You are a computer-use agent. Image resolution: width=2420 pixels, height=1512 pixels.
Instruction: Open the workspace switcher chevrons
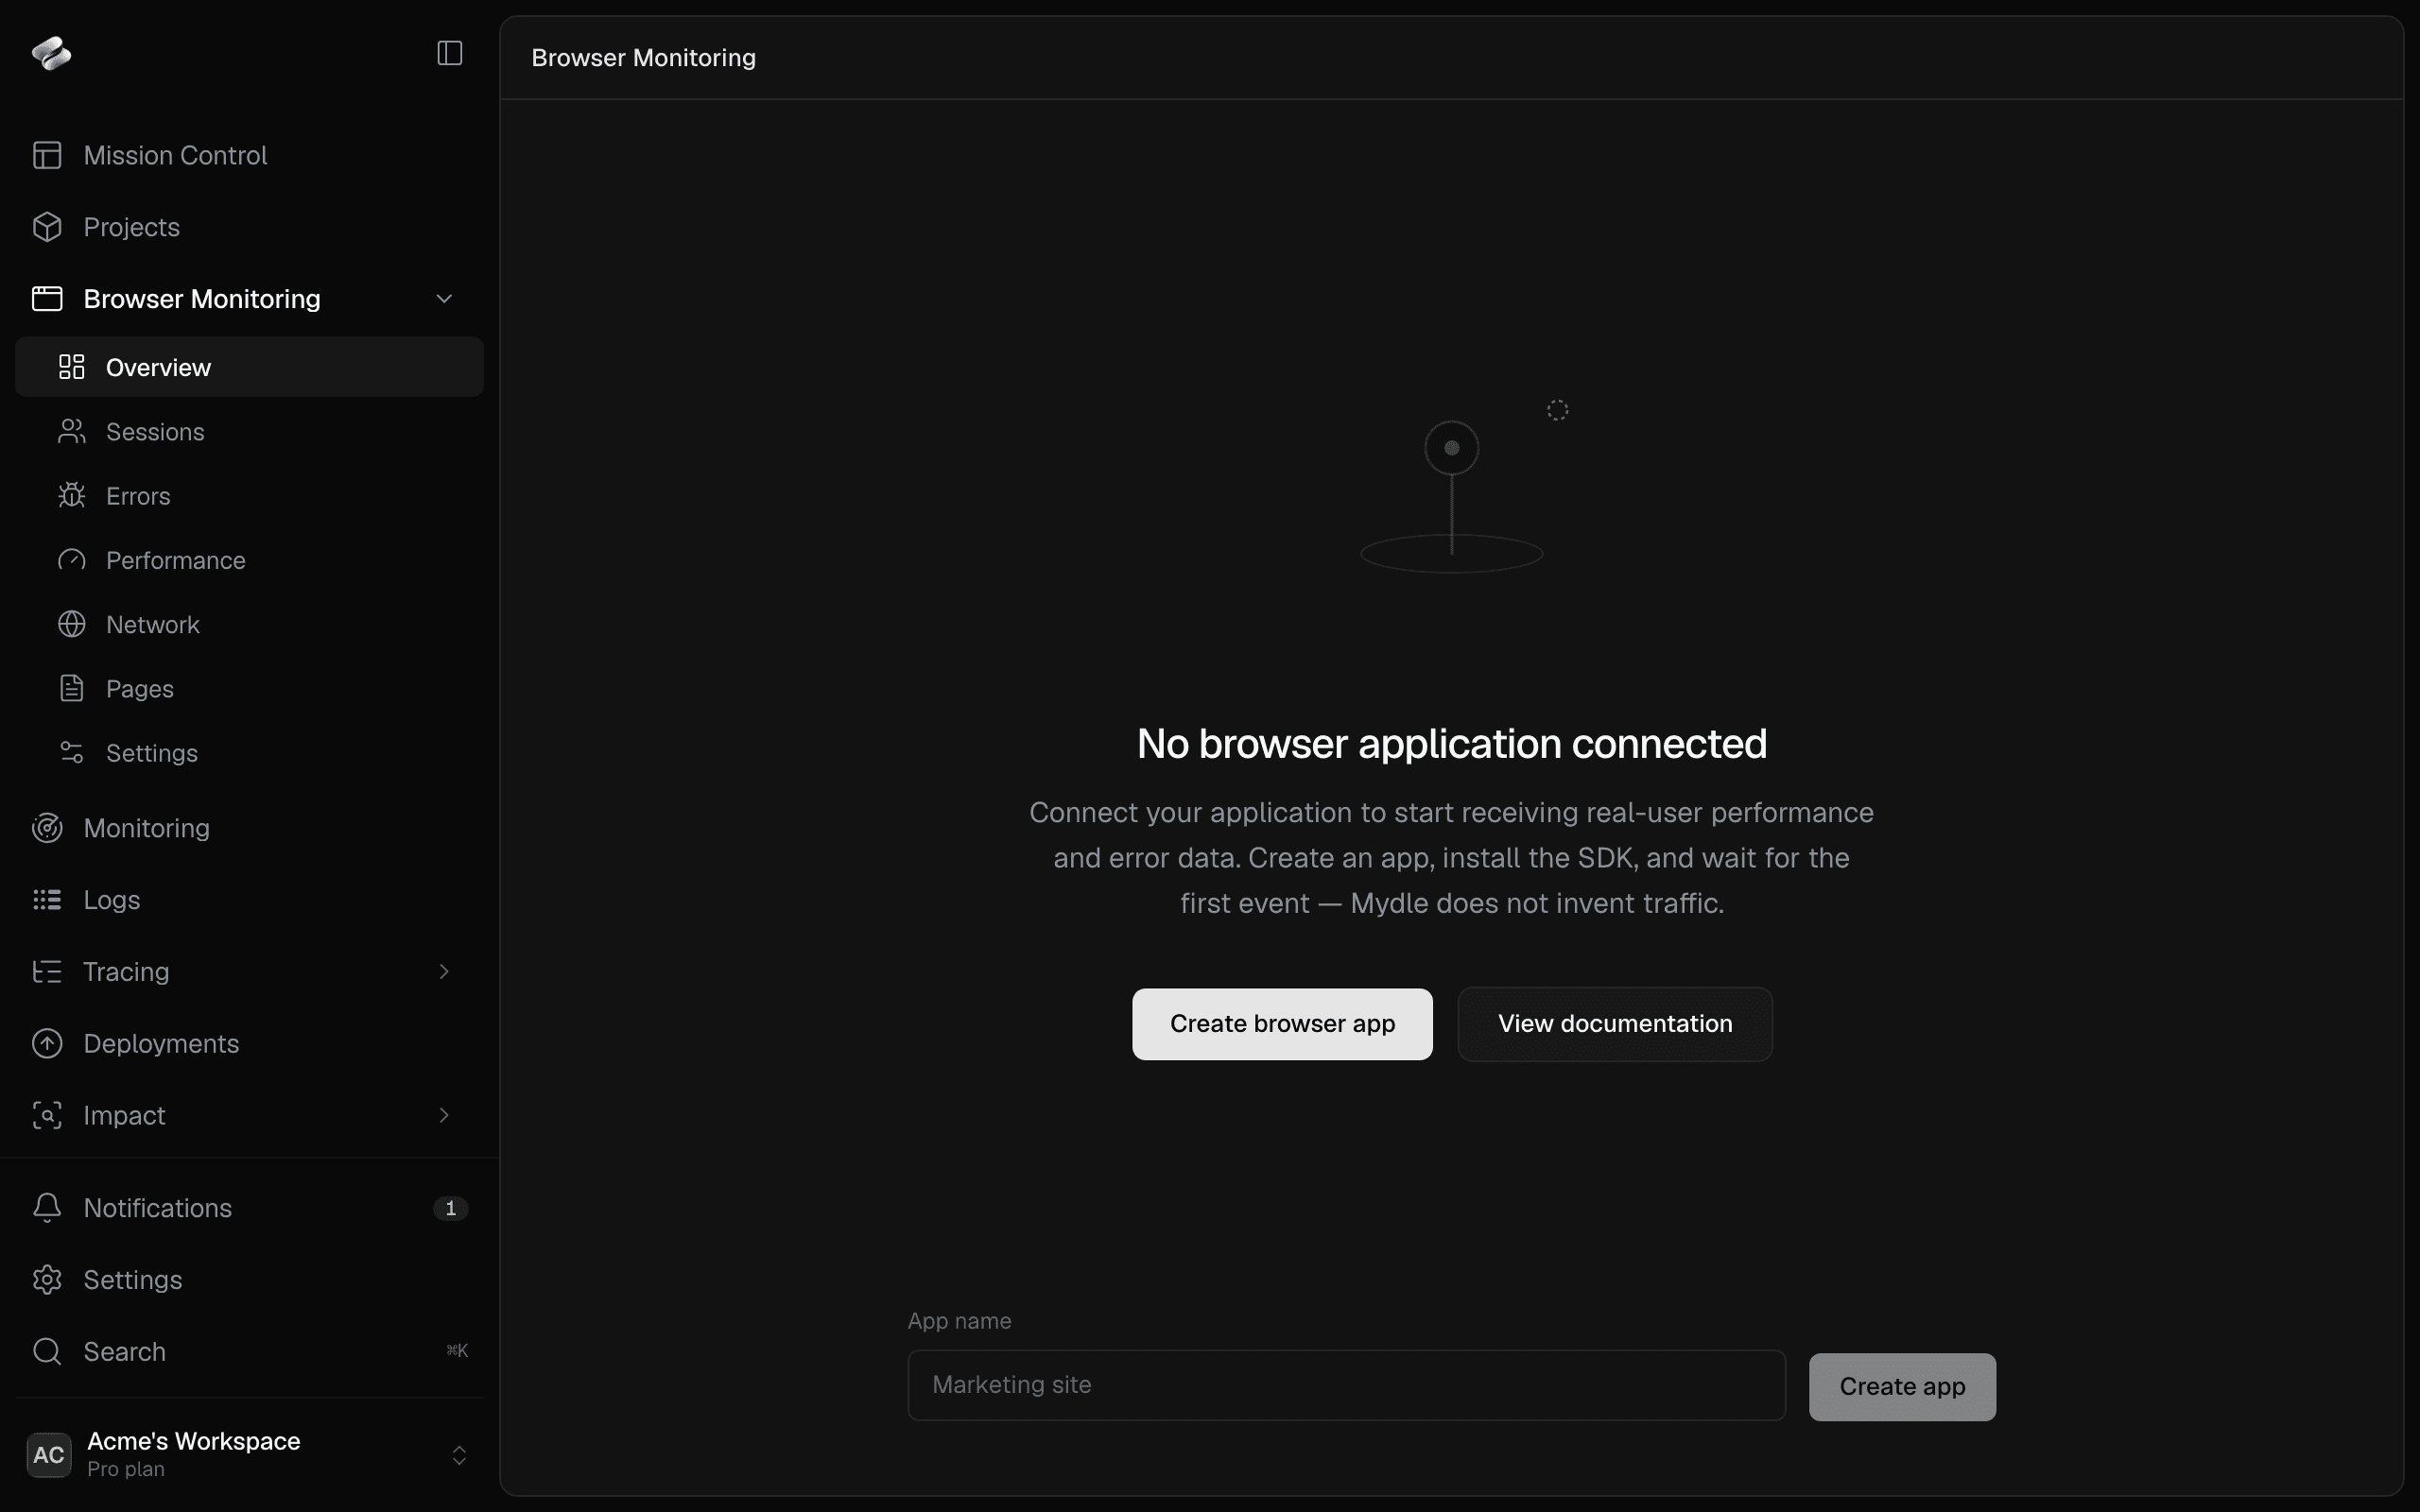tap(459, 1455)
